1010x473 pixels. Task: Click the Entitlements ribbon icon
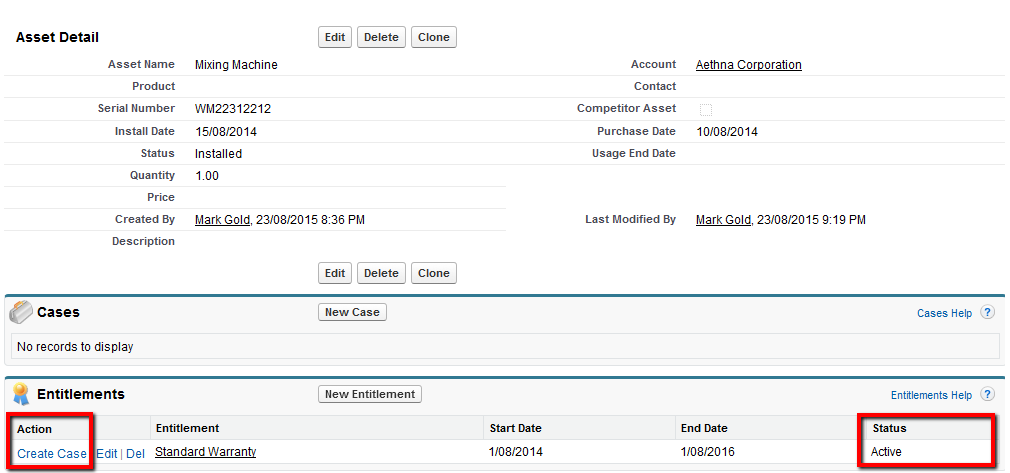click(21, 394)
